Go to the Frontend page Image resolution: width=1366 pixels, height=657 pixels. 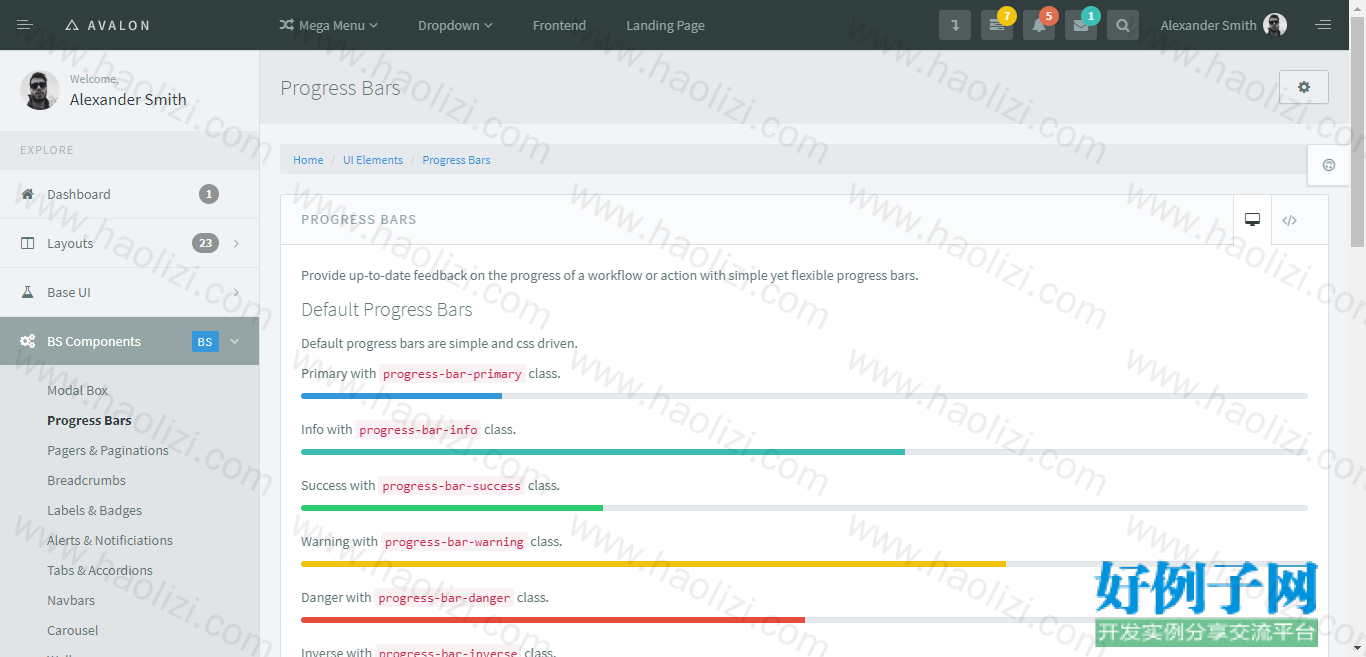559,25
